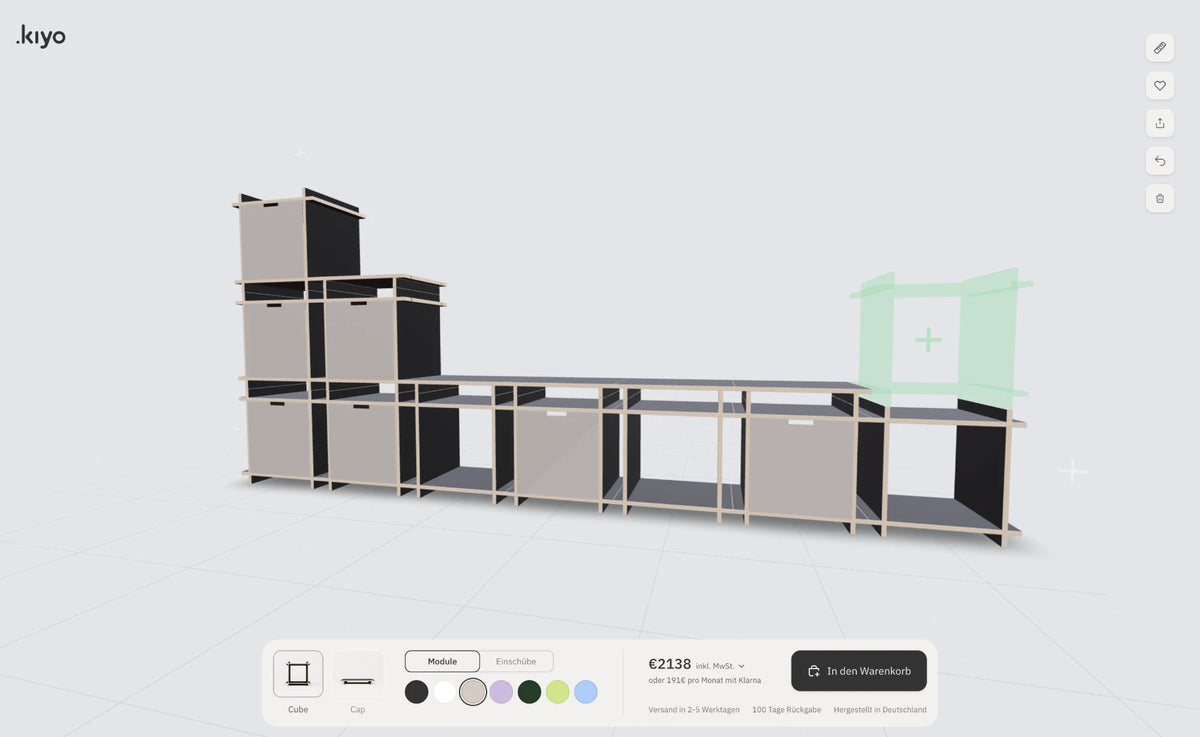This screenshot has width=1200, height=737.
Task: Save design with the heart icon
Action: pyautogui.click(x=1160, y=85)
